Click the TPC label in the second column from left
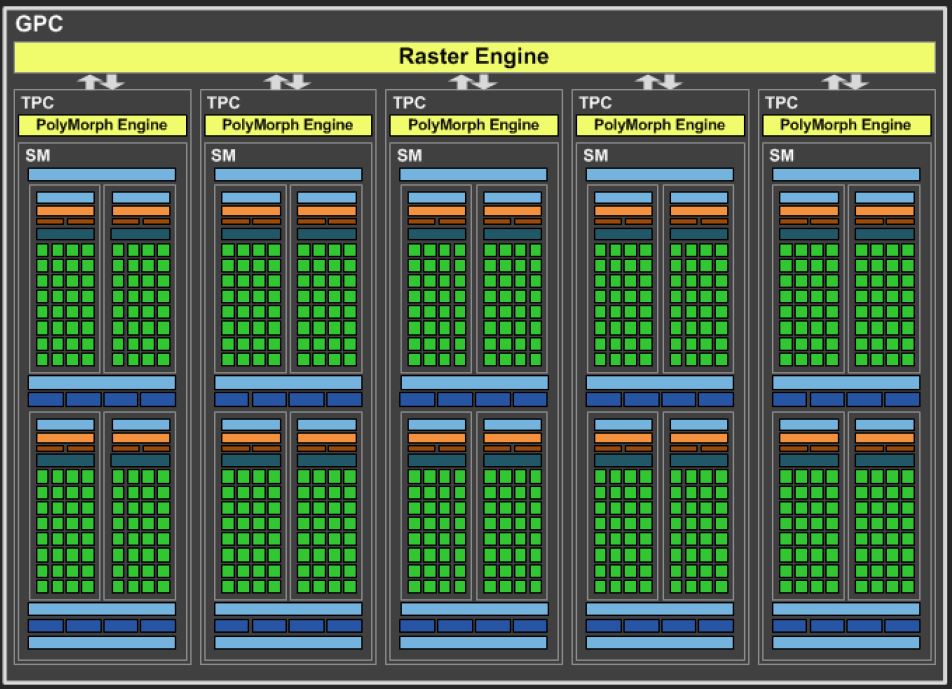This screenshot has width=952, height=689. (223, 103)
